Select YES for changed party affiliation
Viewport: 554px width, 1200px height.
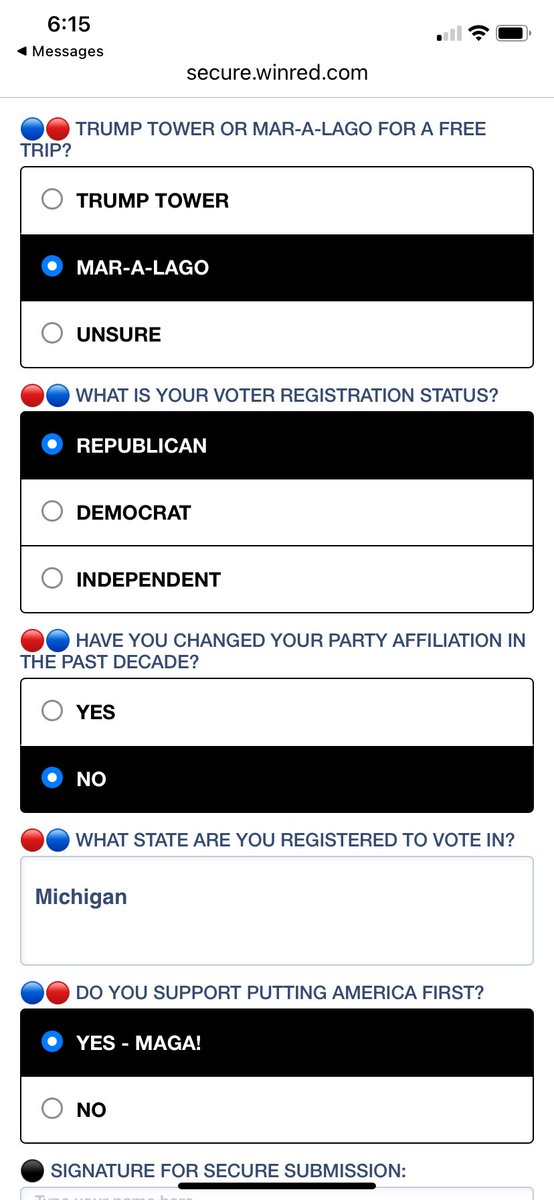click(277, 712)
